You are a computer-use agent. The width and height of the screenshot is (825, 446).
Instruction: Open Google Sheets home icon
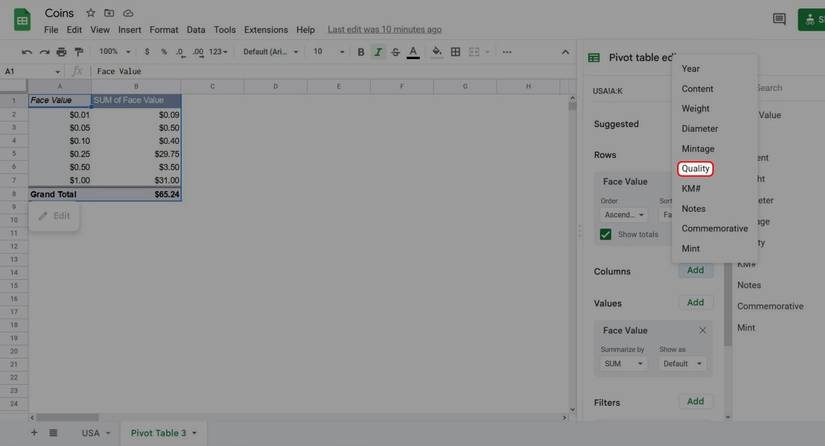(22, 20)
